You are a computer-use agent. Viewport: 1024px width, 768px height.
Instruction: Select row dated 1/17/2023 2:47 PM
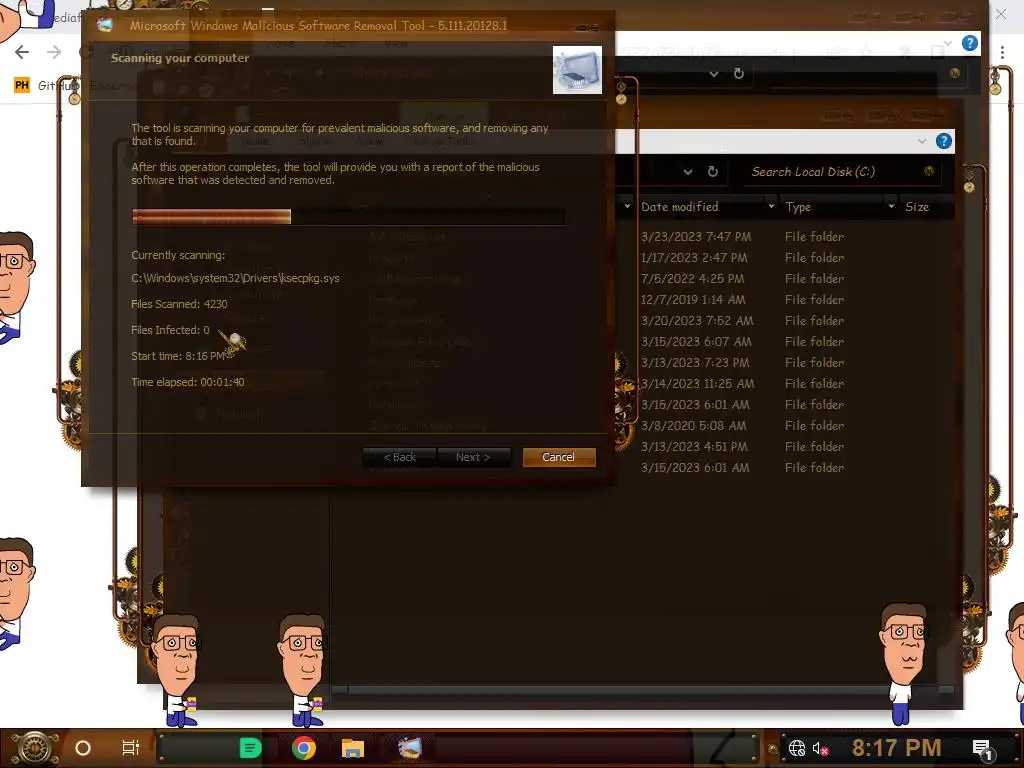[x=694, y=257]
